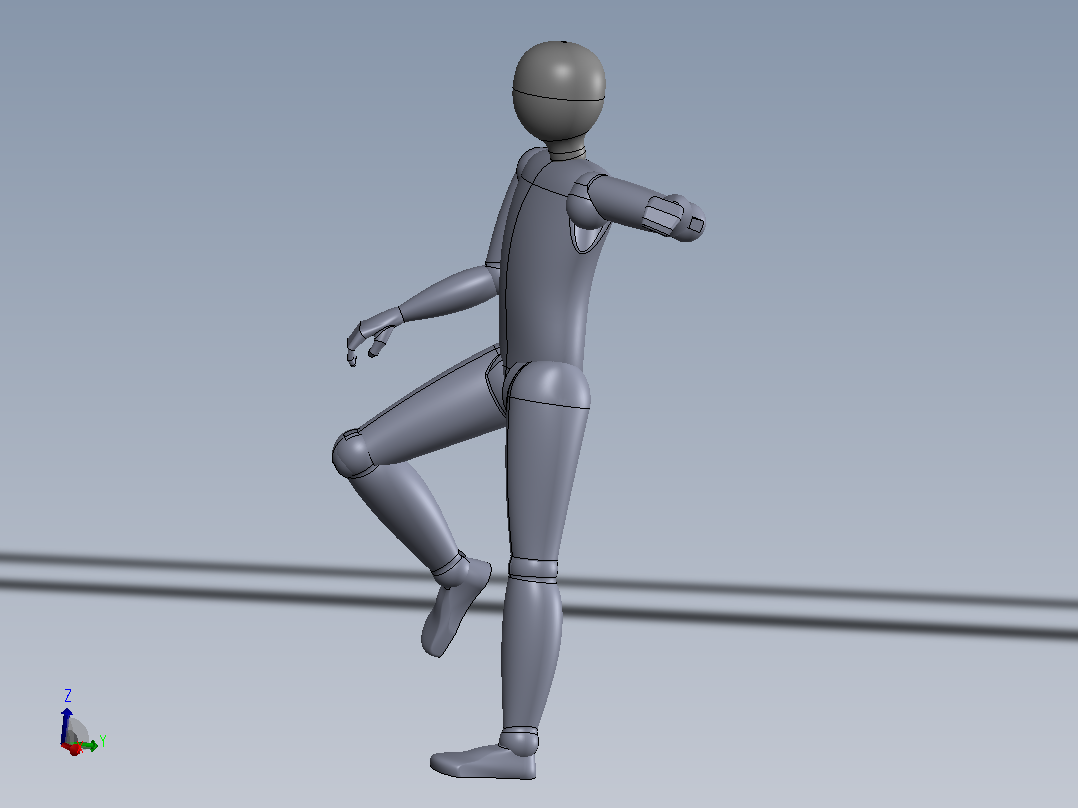Screen dimensions: 1078x808
Task: Click the red X axis of the triad
Action: coord(72,749)
